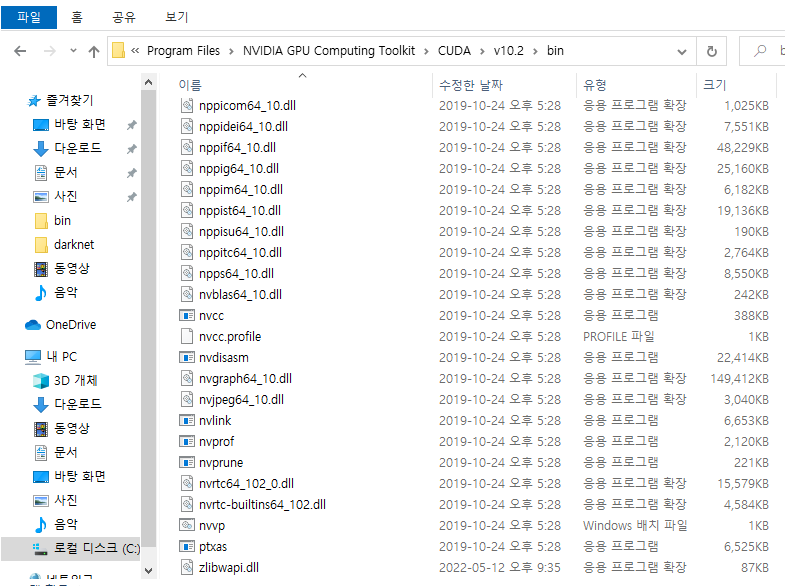This screenshot has height=586, width=785.
Task: Select the nppidei64_10.dll file icon
Action: pos(187,127)
